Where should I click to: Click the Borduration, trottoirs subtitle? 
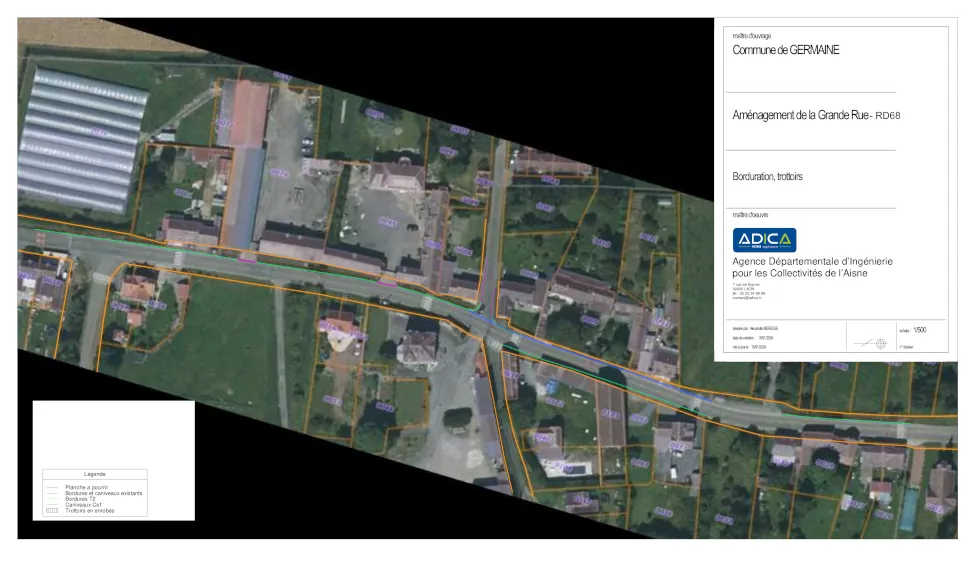pyautogui.click(x=768, y=176)
